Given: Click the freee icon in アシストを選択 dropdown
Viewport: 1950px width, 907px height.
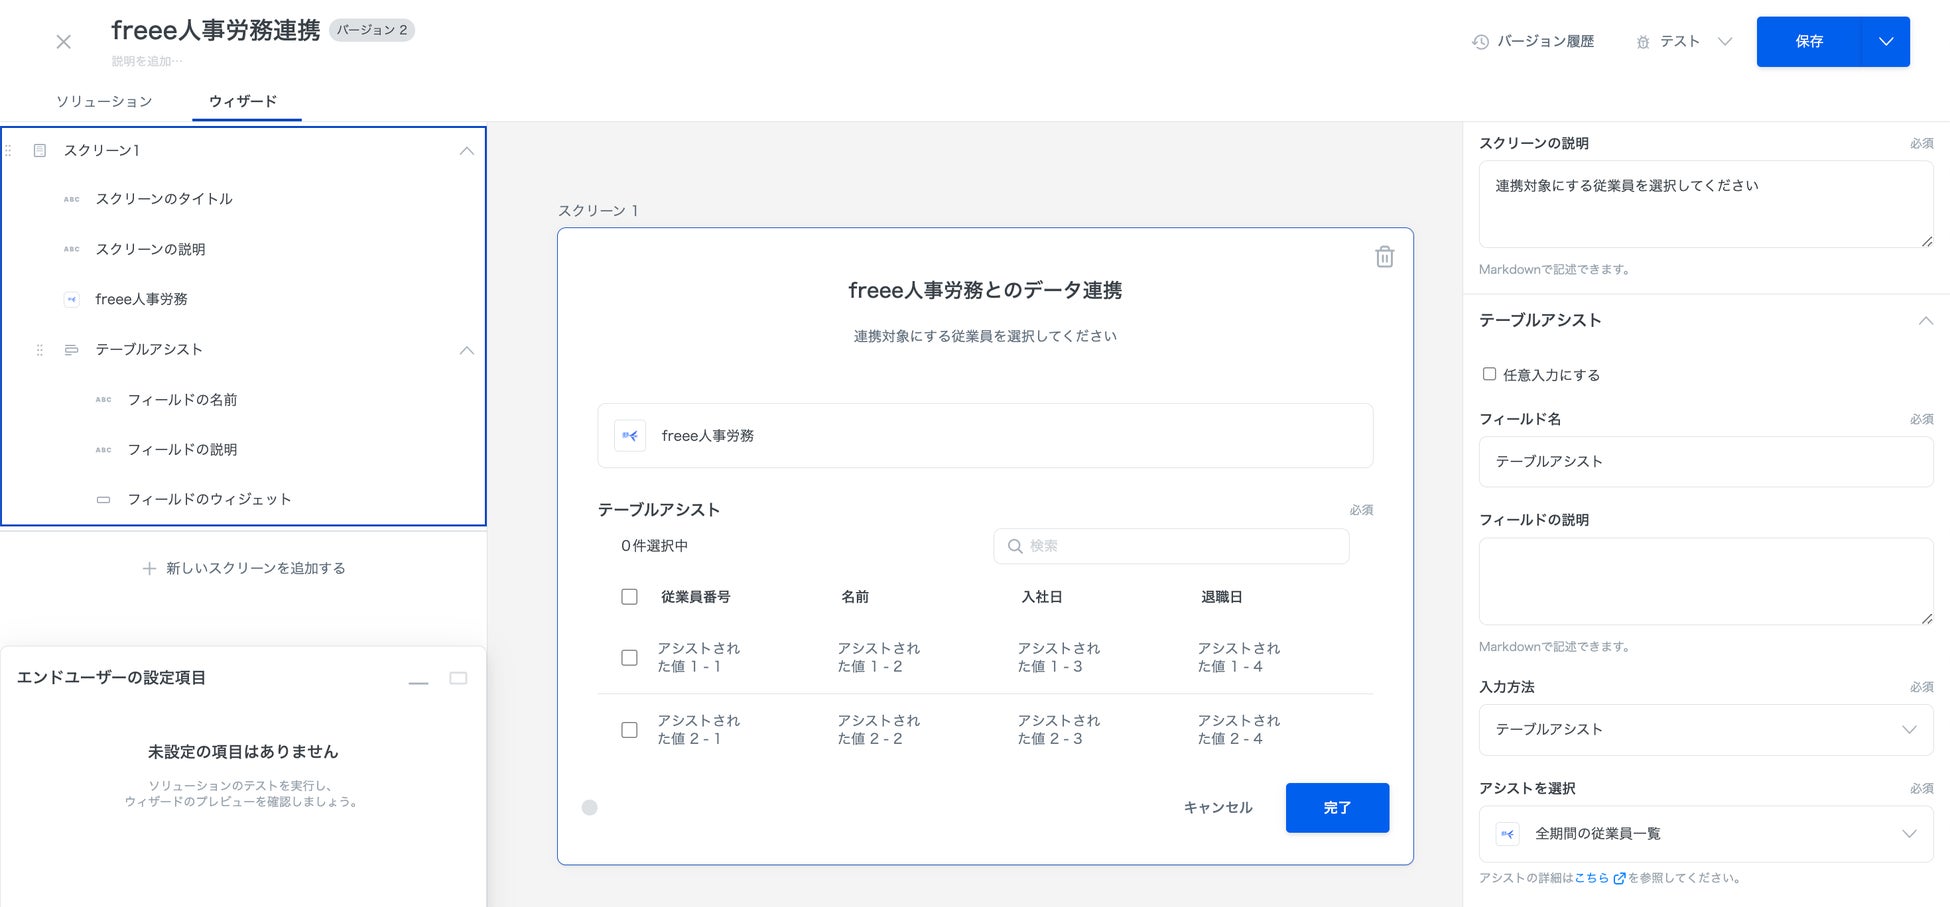Looking at the screenshot, I should (x=1508, y=834).
